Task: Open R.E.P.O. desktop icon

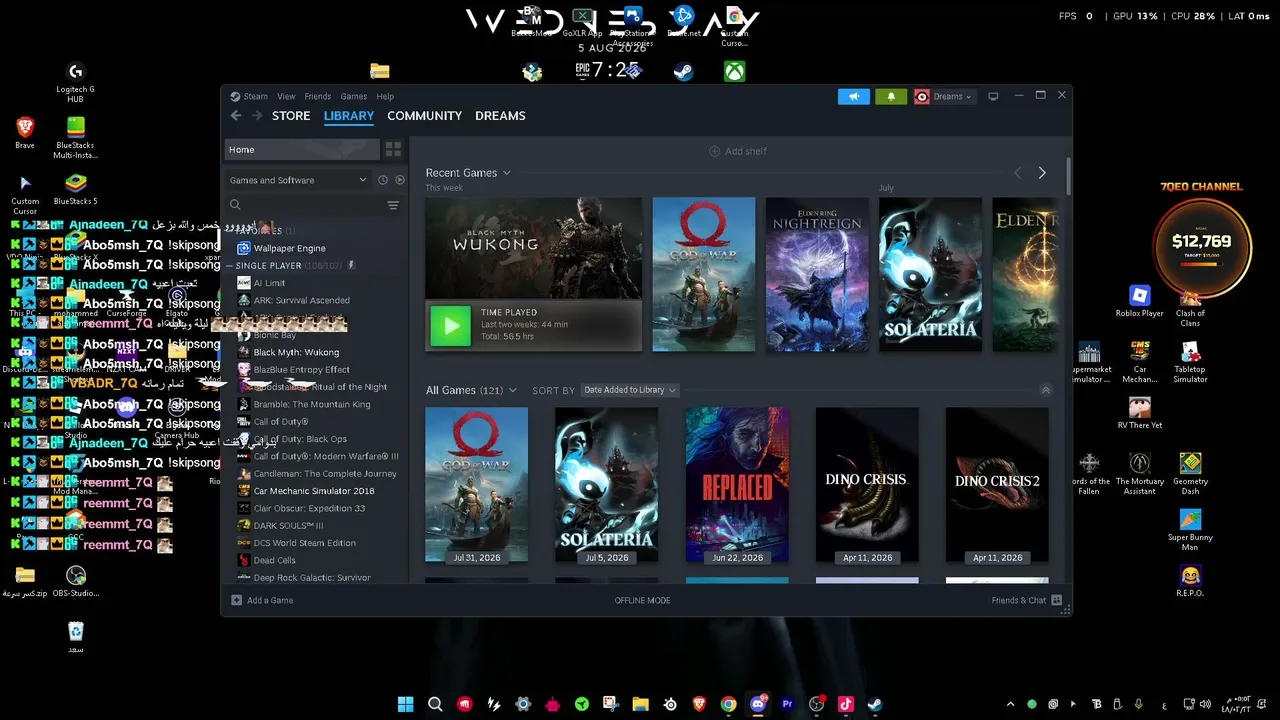Action: [1190, 581]
